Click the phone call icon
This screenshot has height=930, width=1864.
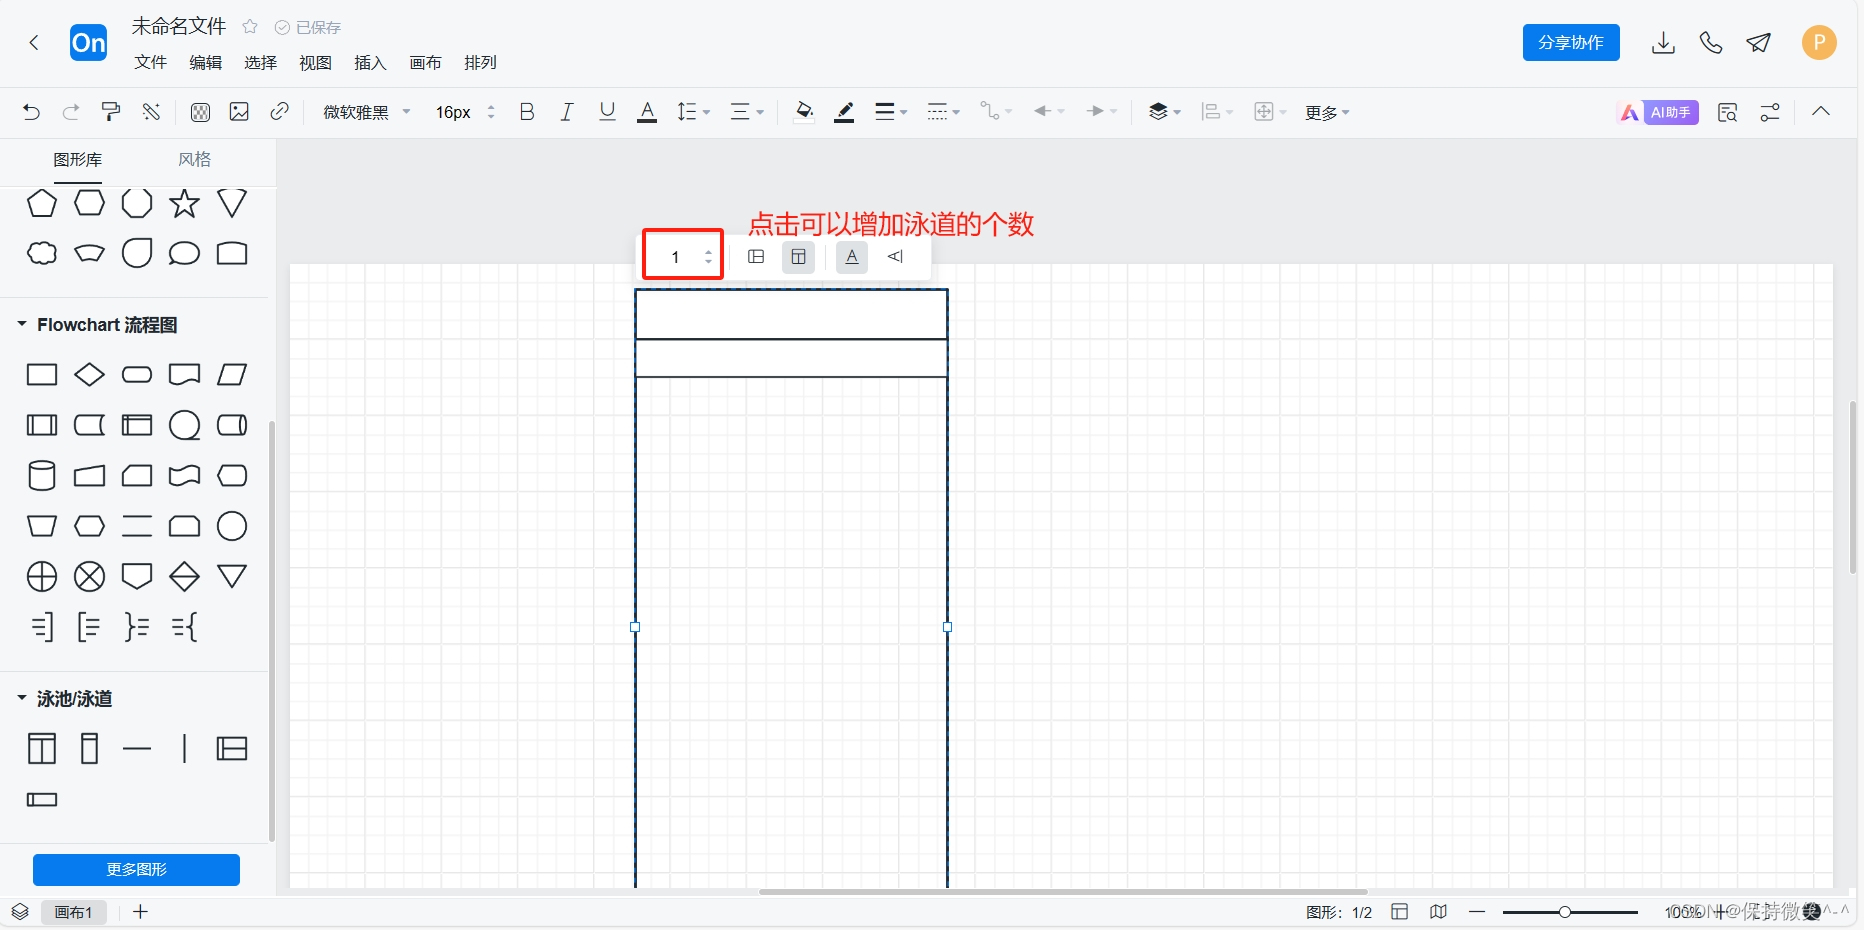(1711, 42)
